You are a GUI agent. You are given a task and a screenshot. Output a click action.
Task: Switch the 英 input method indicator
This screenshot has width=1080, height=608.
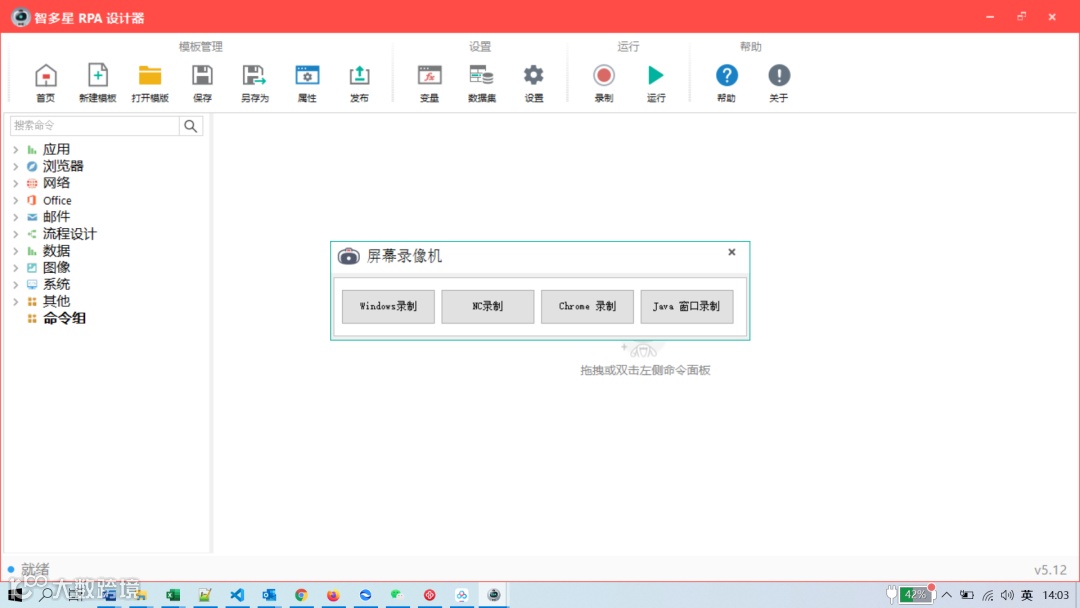pyautogui.click(x=1027, y=595)
